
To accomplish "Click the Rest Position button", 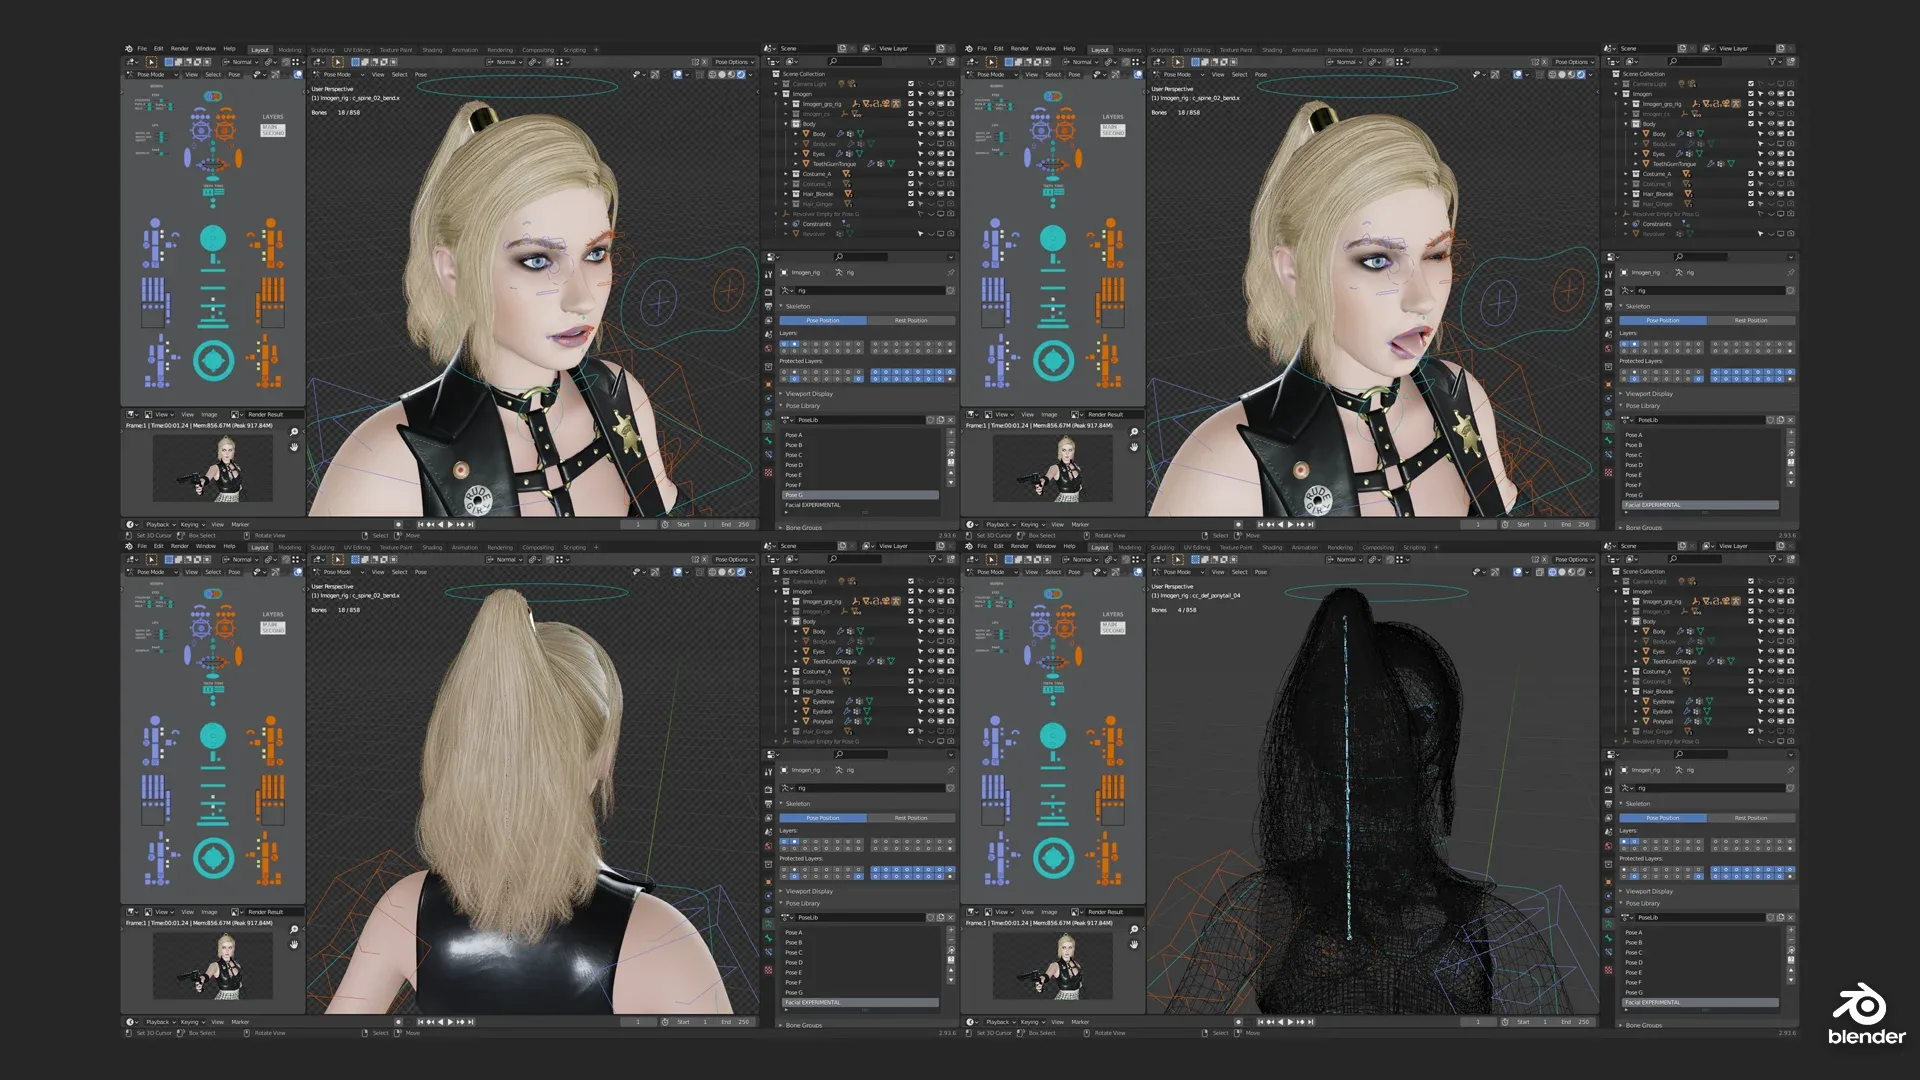I will pyautogui.click(x=910, y=320).
